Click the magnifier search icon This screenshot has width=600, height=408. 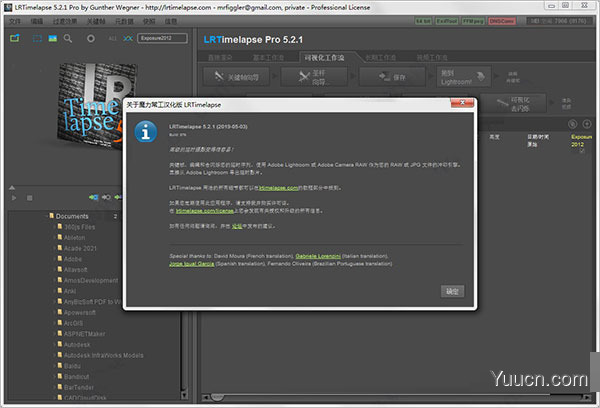68,38
